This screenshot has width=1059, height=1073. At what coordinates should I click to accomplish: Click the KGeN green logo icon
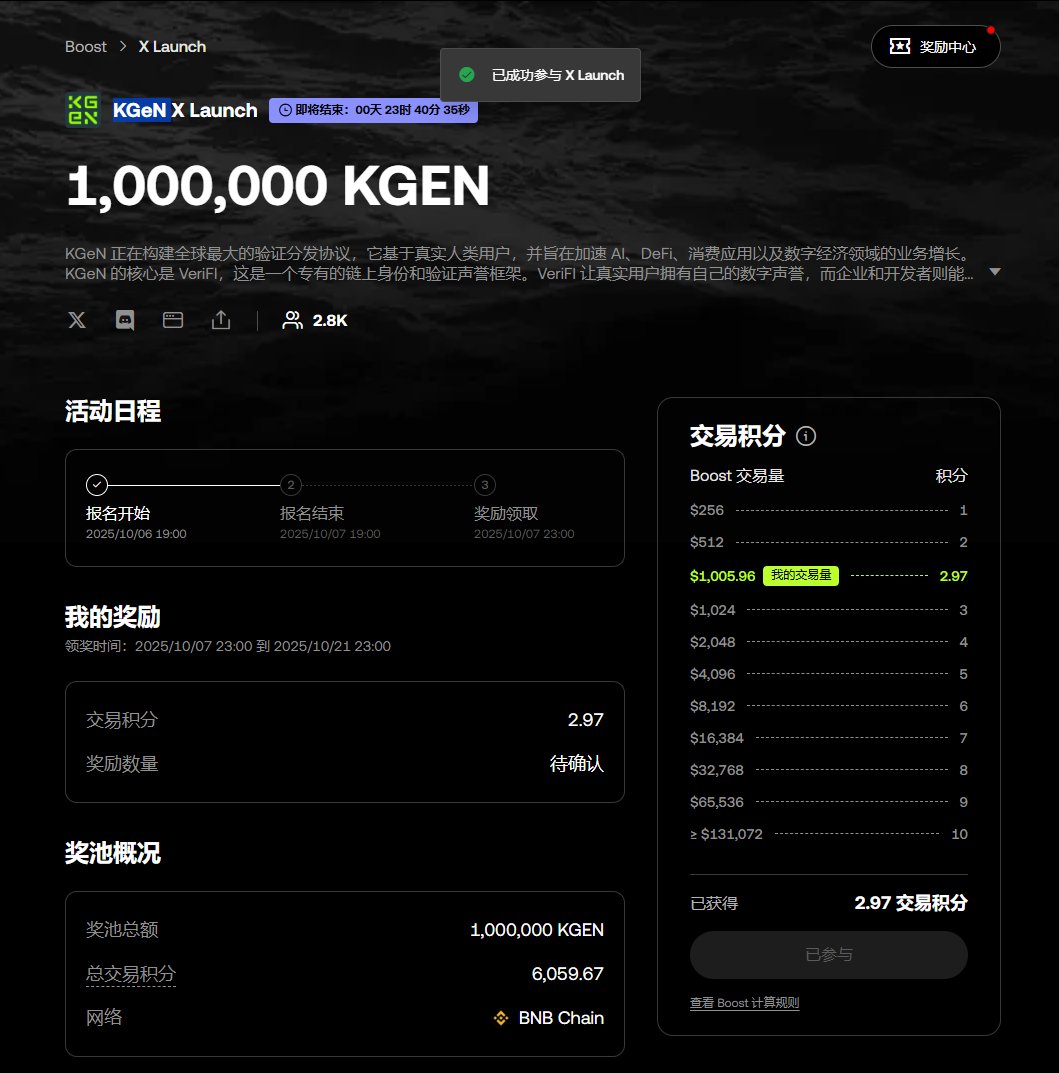[x=83, y=109]
